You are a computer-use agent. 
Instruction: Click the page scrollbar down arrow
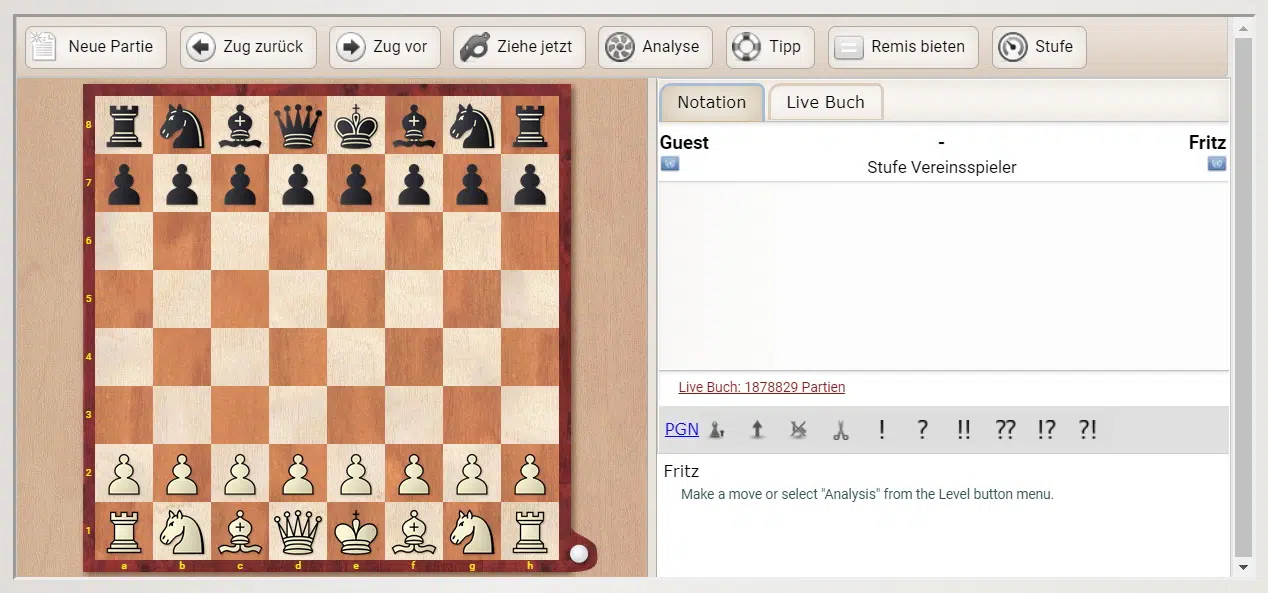[1243, 567]
